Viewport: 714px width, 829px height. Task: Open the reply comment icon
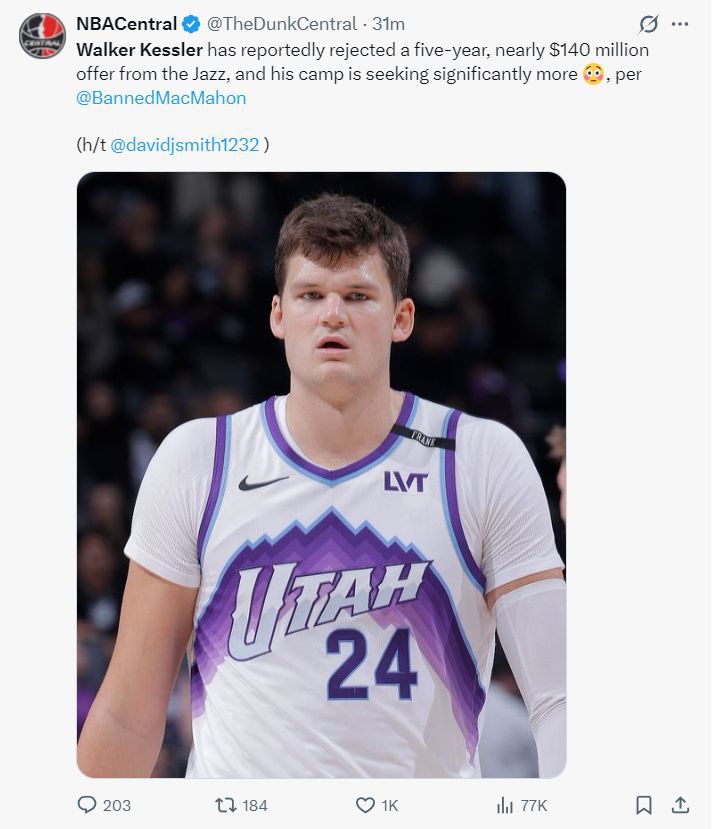(x=87, y=805)
